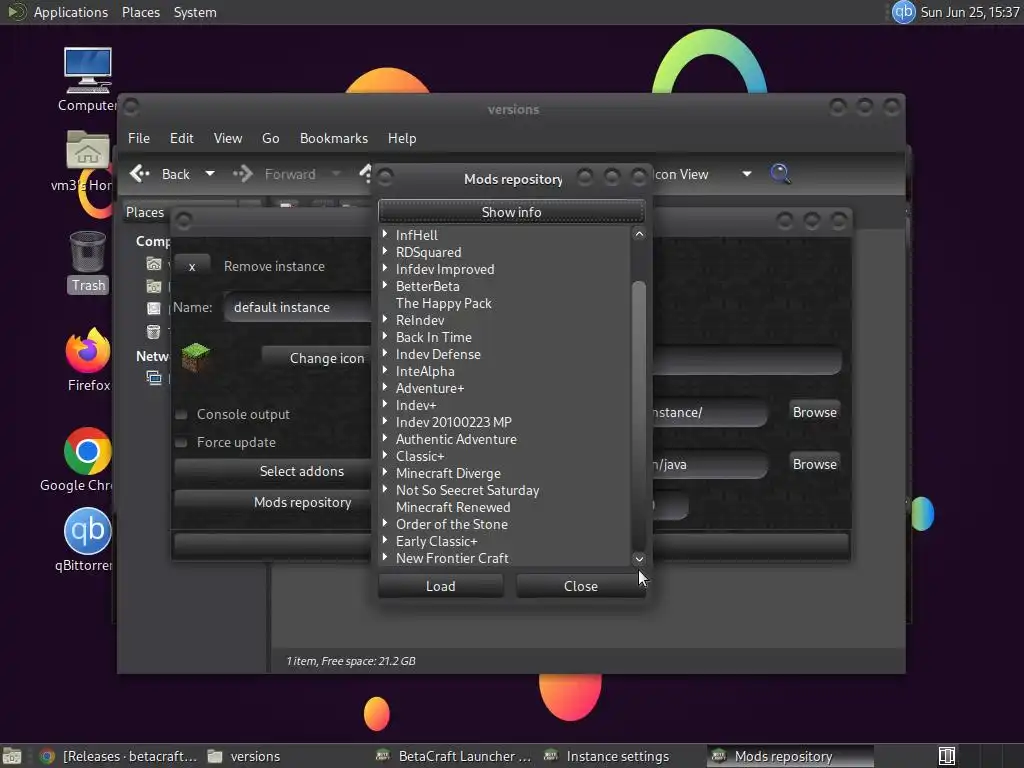Select InteAlpha in the mods list

425,371
